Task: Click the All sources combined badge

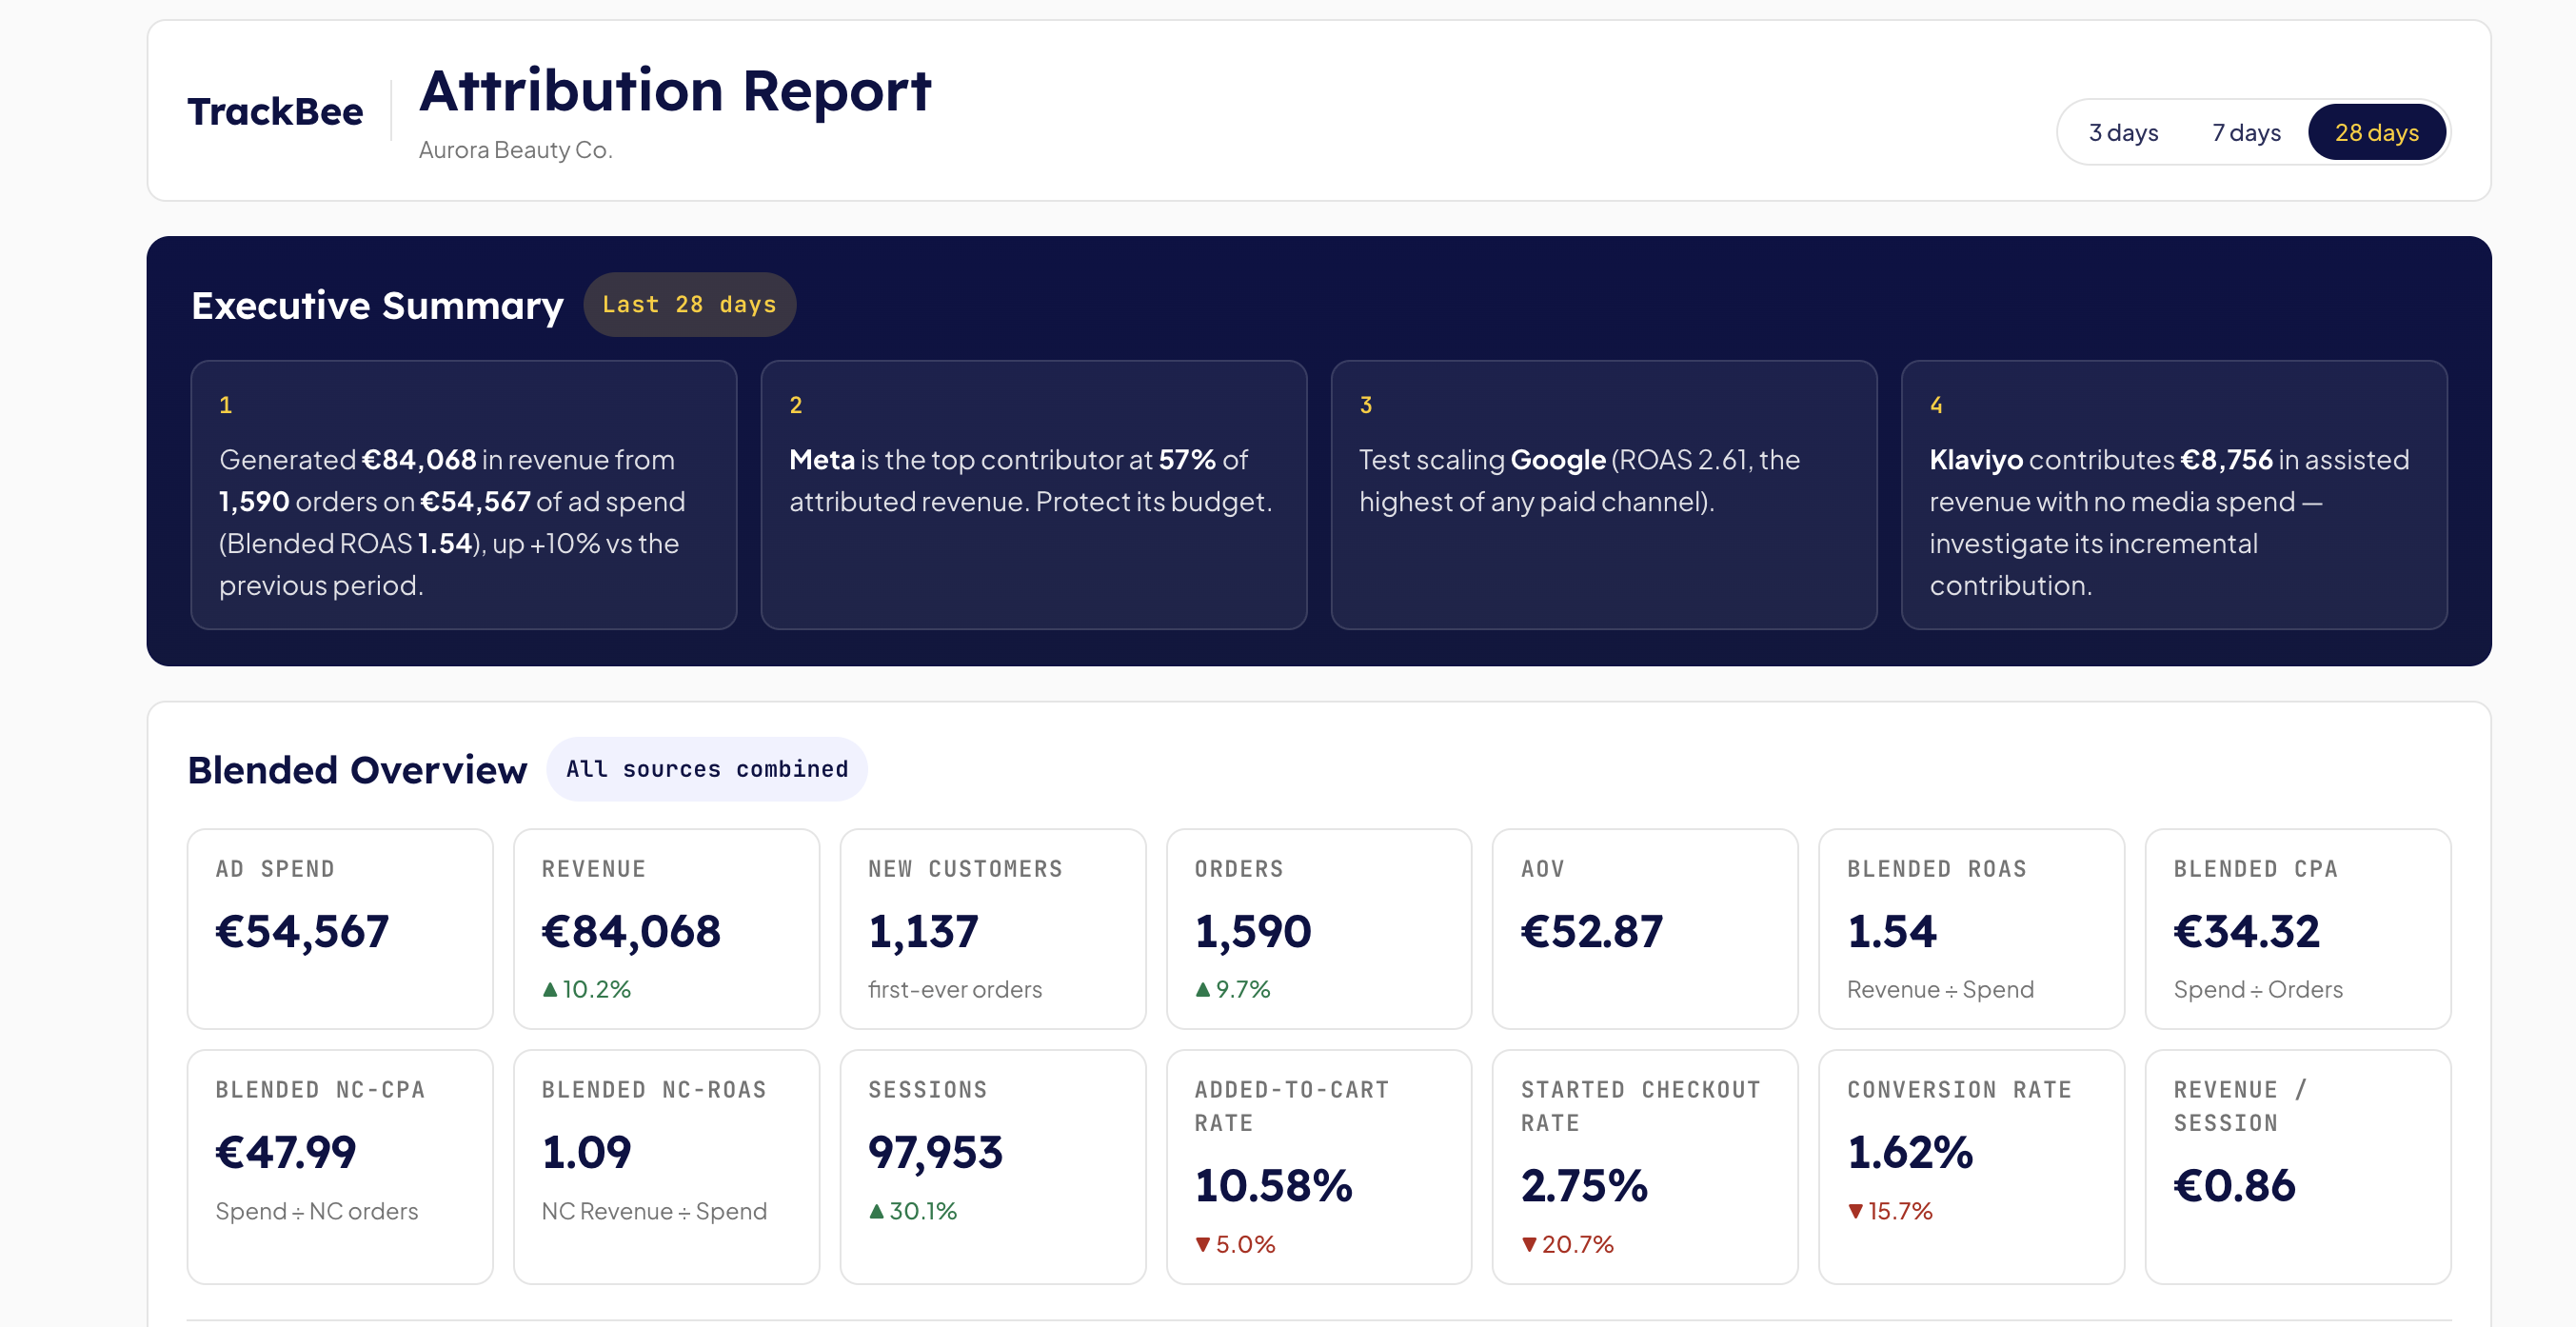Action: (x=706, y=768)
